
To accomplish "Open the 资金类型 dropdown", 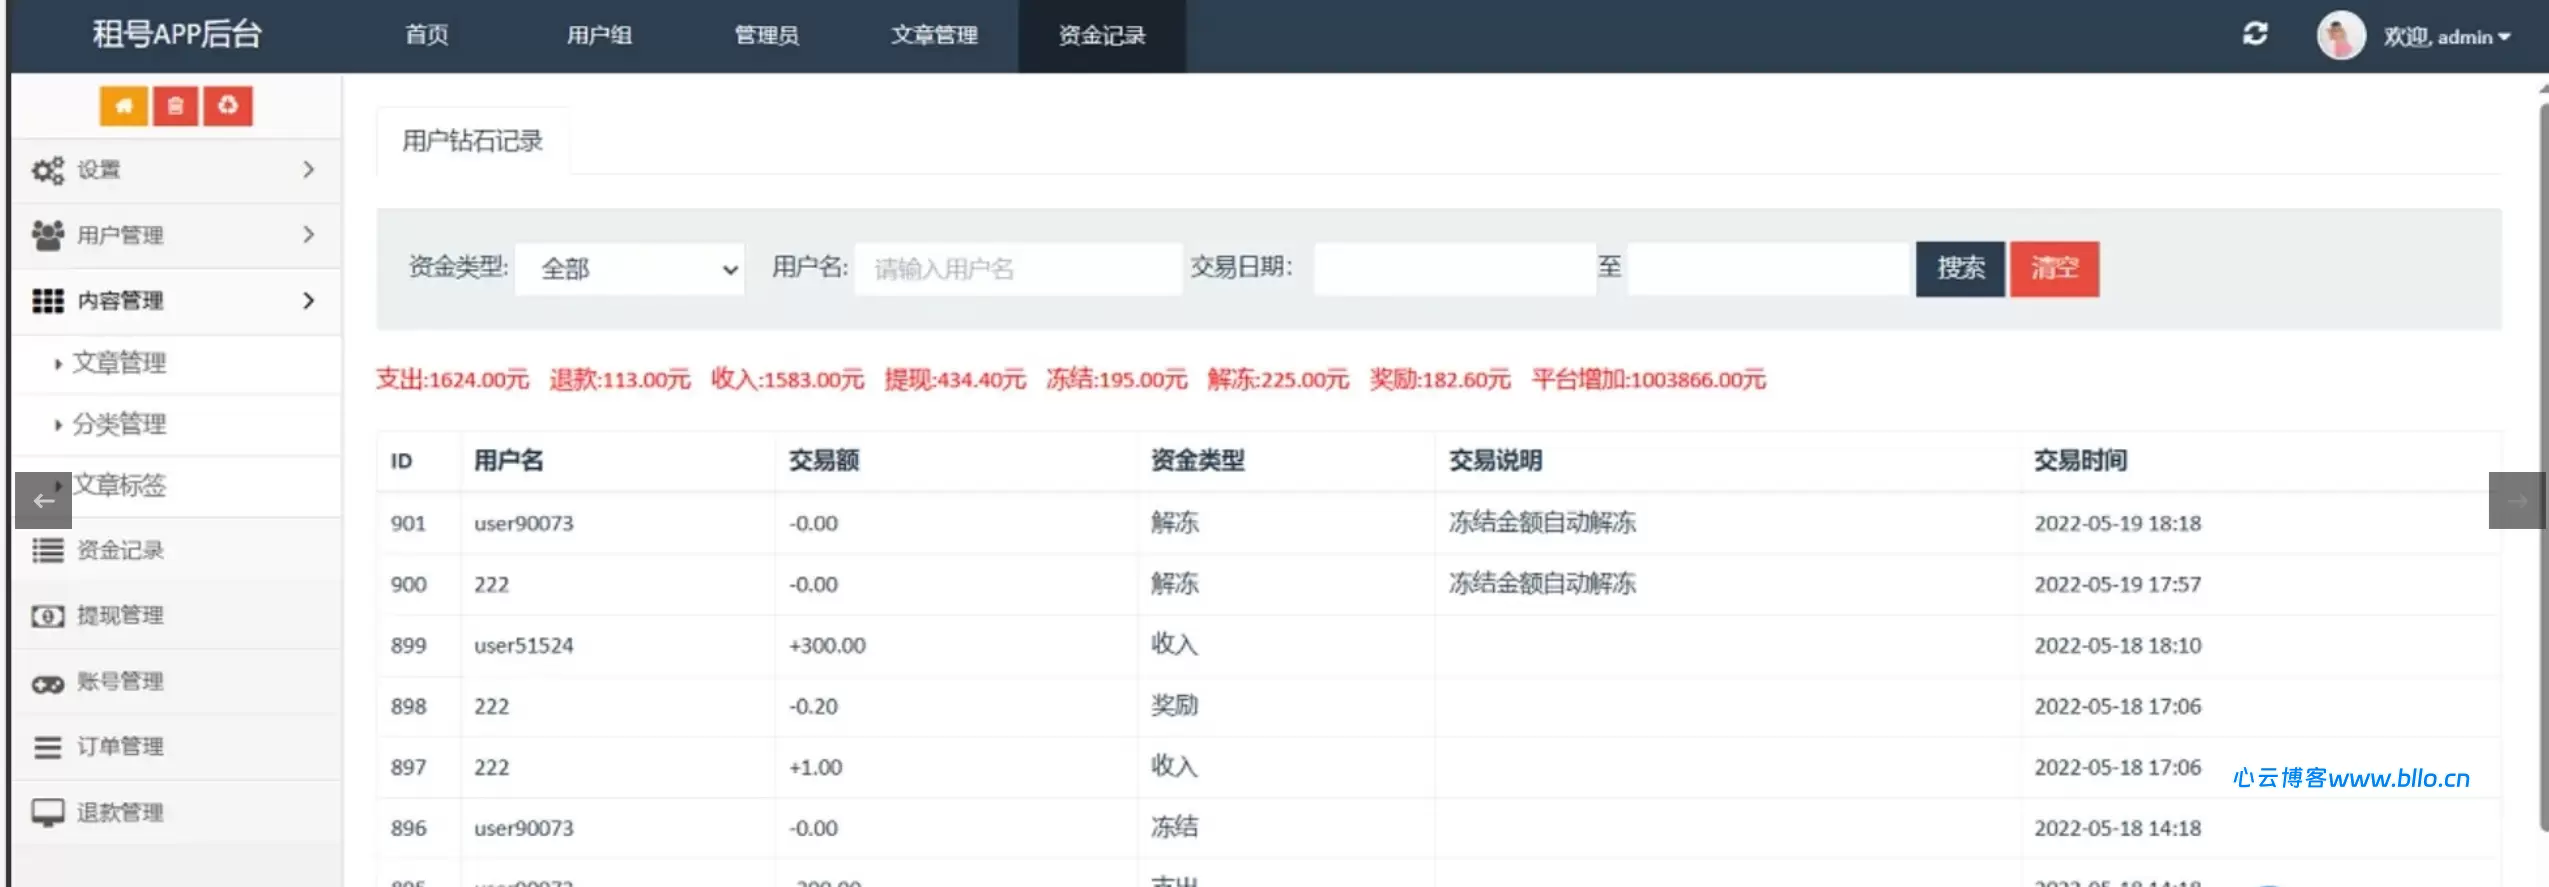I will (630, 269).
